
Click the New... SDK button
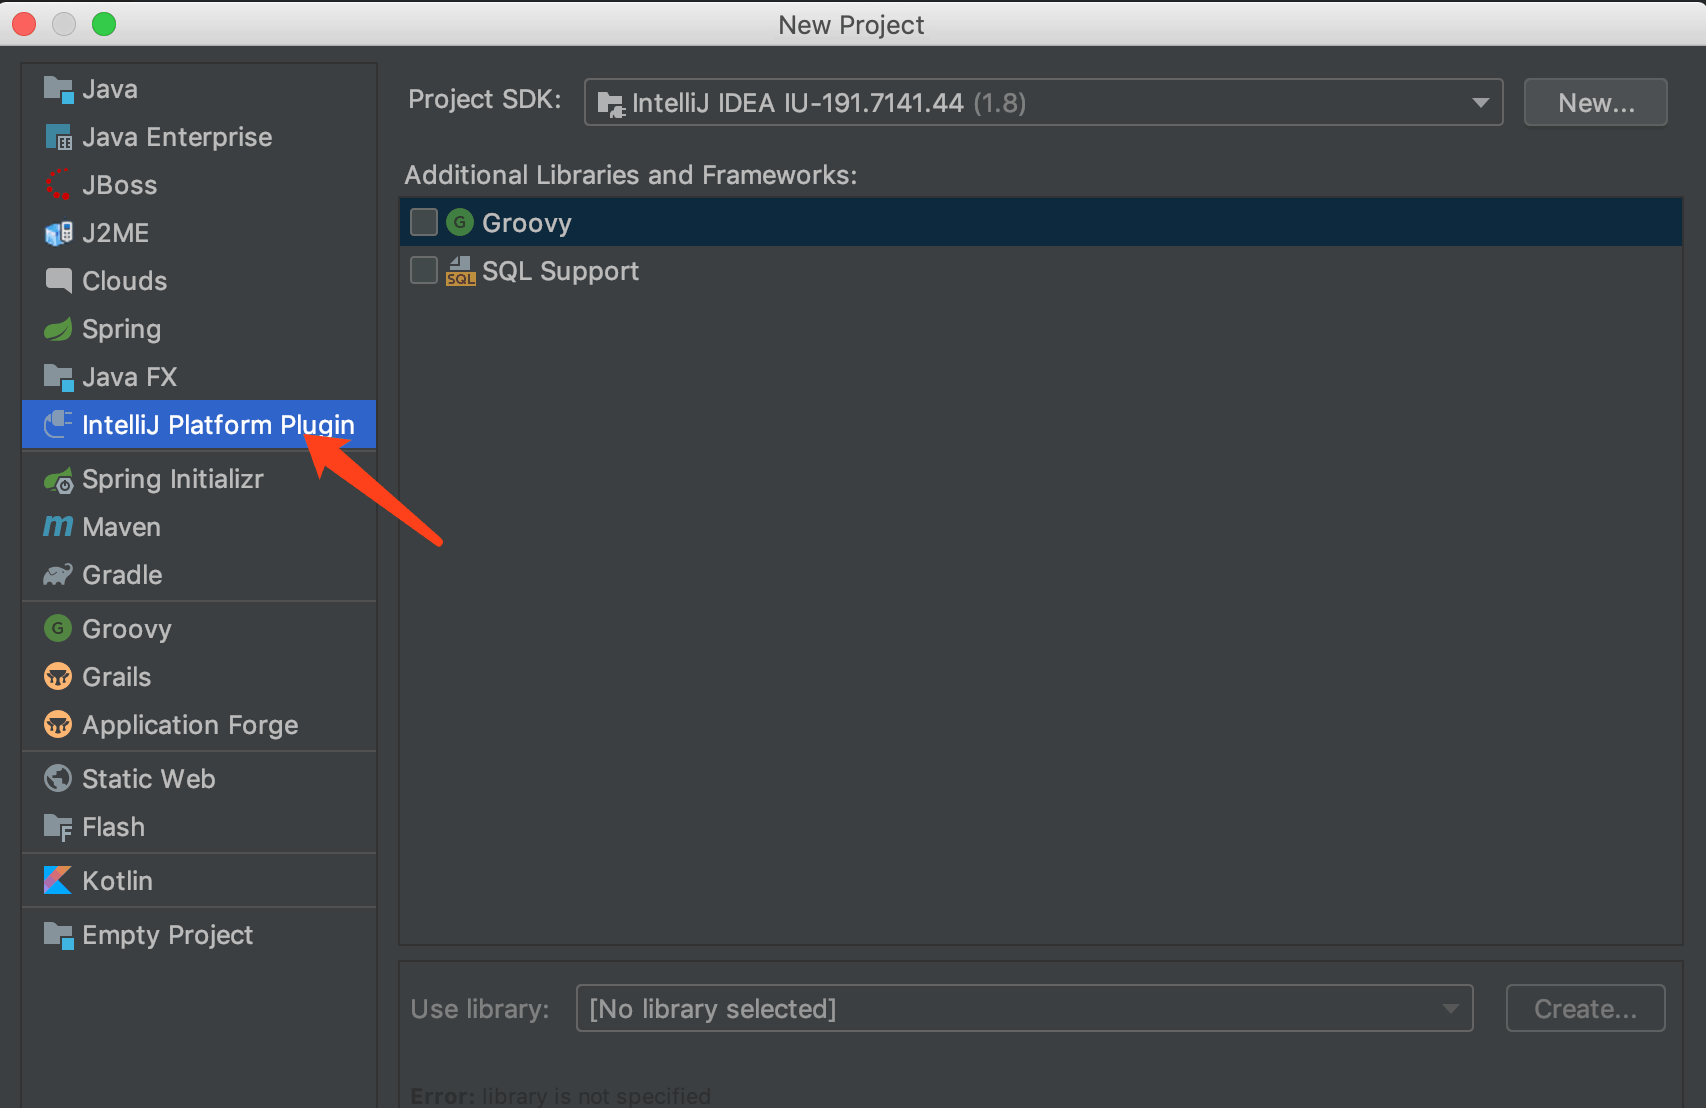(x=1596, y=102)
